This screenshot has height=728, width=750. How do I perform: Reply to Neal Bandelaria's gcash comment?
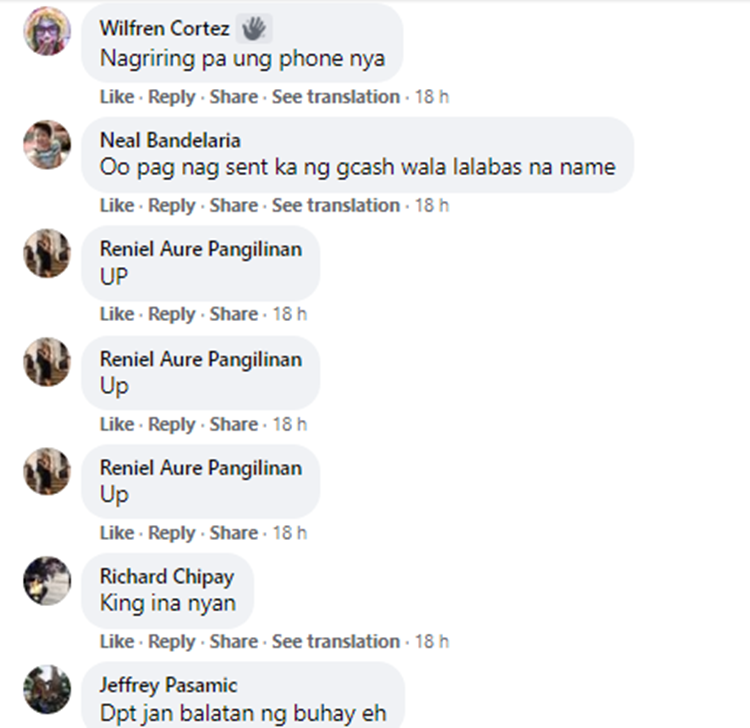pyautogui.click(x=172, y=206)
